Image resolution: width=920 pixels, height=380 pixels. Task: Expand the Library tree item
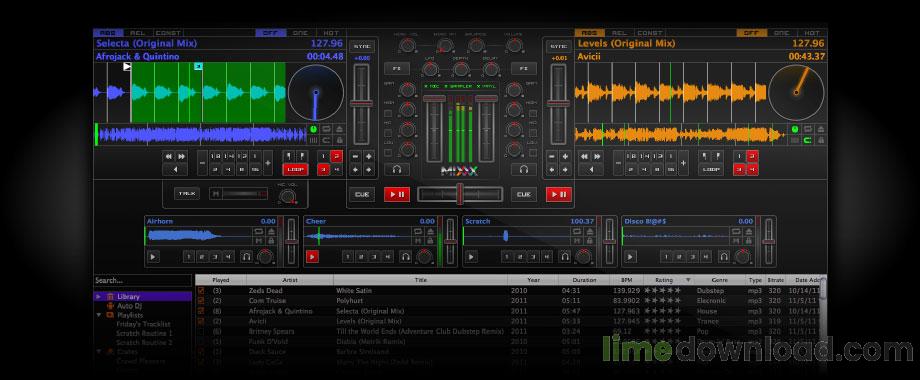[99, 297]
